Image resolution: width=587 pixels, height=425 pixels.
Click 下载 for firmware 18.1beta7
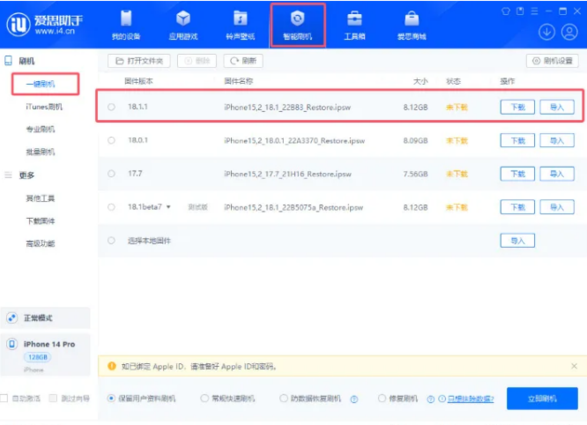tap(517, 207)
